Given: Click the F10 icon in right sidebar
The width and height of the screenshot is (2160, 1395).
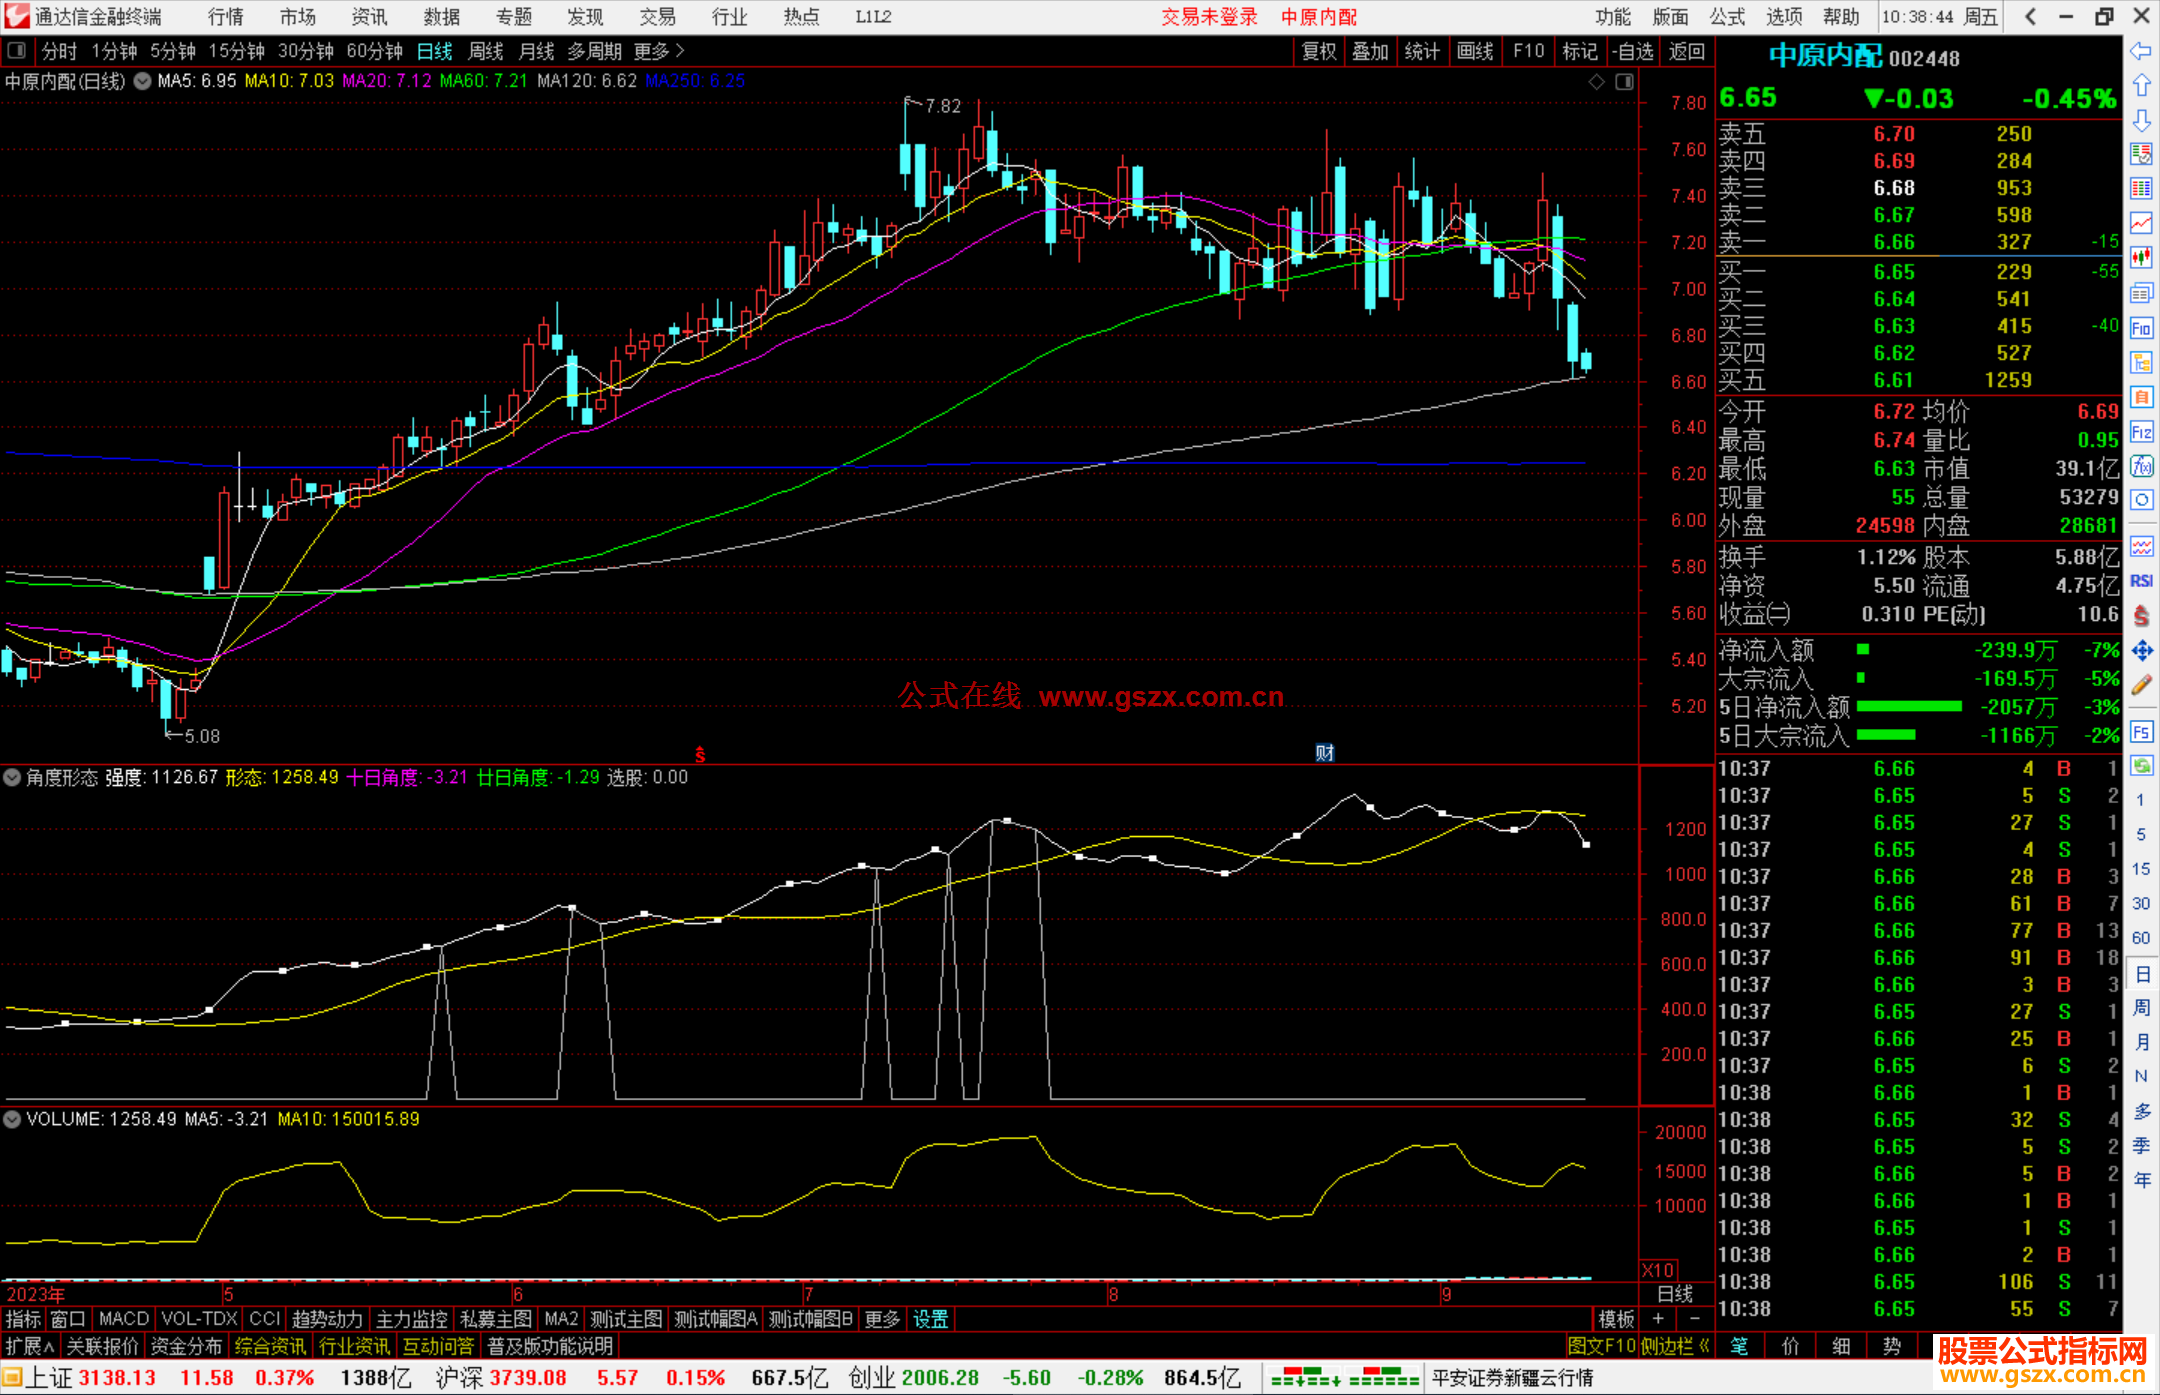Looking at the screenshot, I should pyautogui.click(x=2141, y=328).
